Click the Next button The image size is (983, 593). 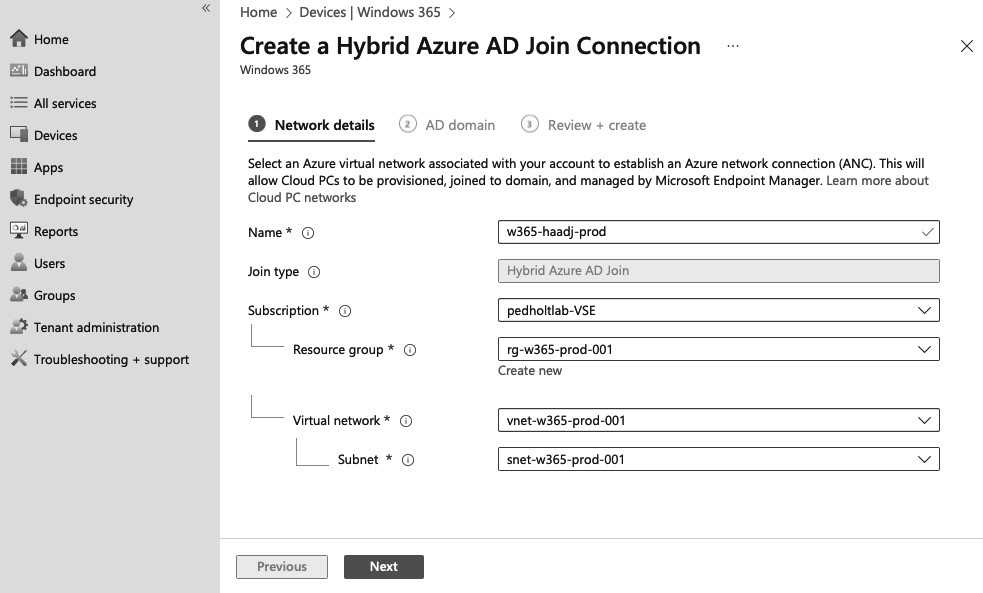point(384,567)
